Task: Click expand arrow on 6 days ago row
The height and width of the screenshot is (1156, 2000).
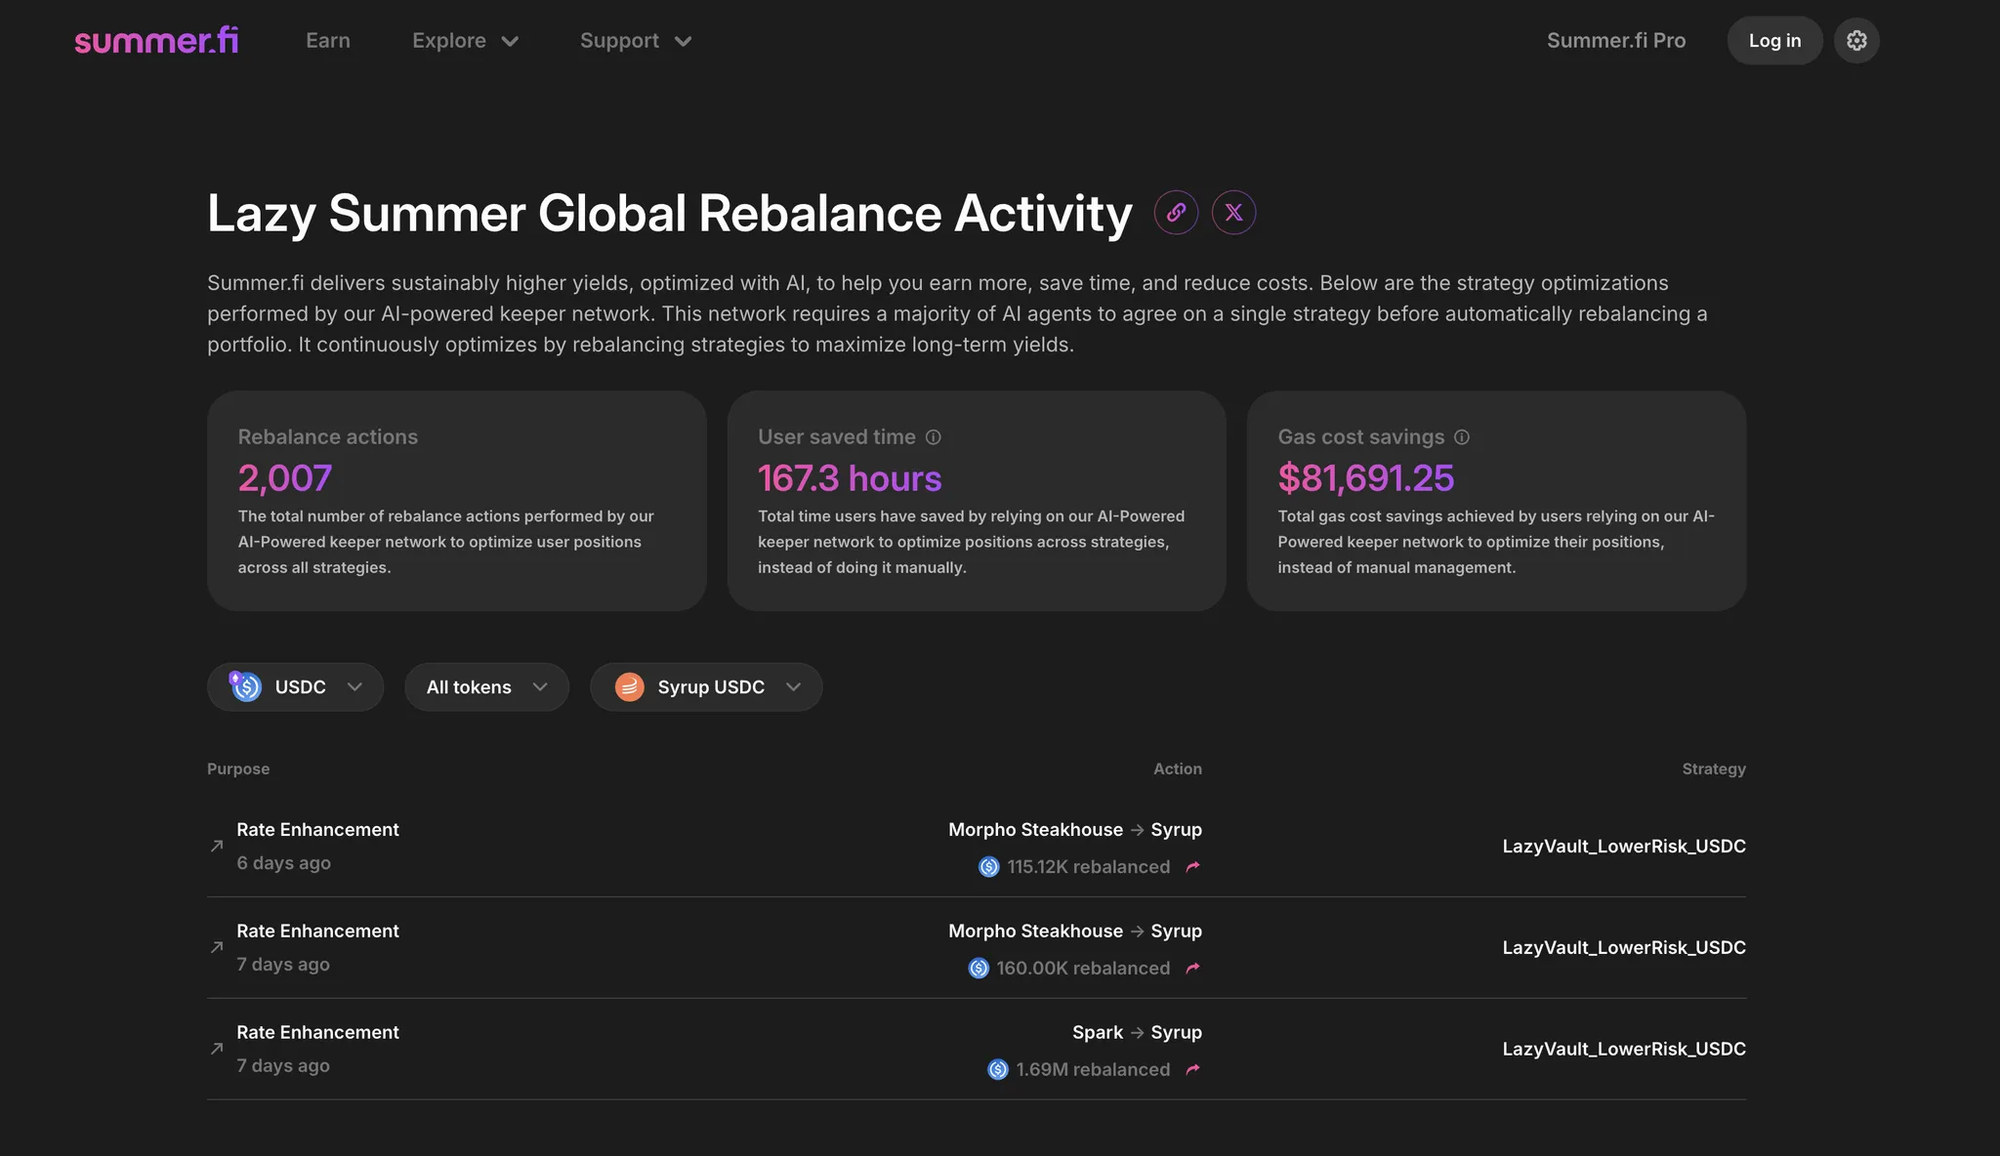Action: (217, 846)
